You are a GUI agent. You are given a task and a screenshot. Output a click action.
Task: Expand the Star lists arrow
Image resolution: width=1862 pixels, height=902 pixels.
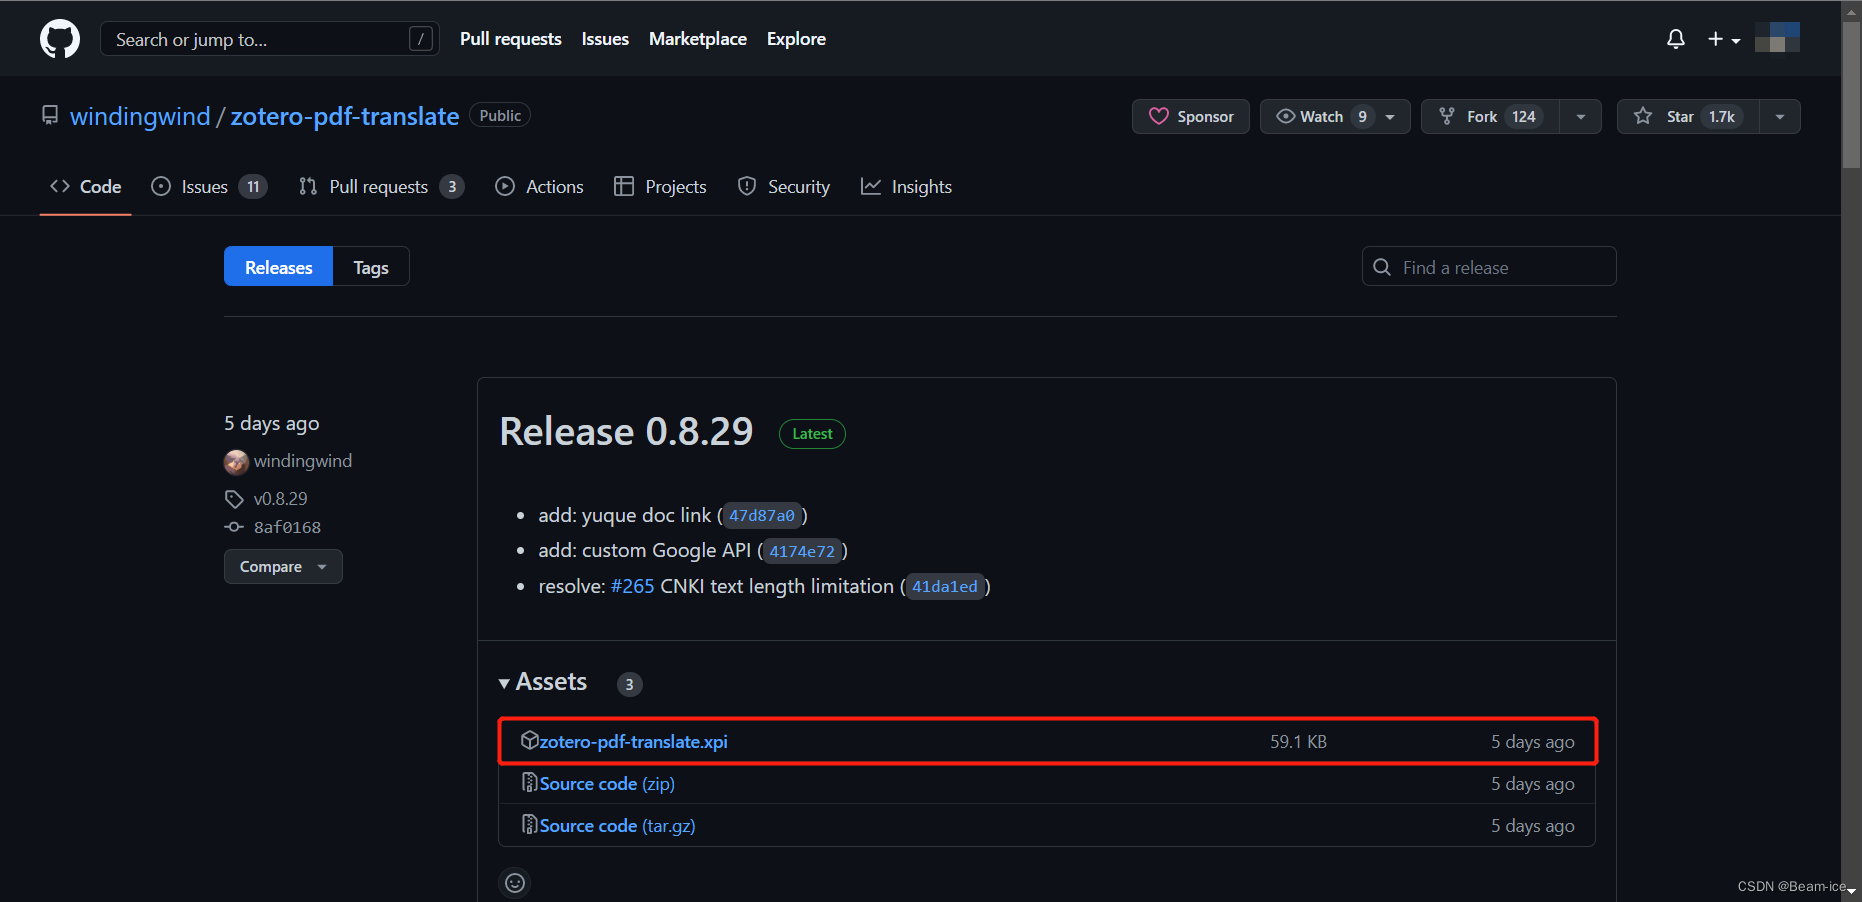point(1780,116)
